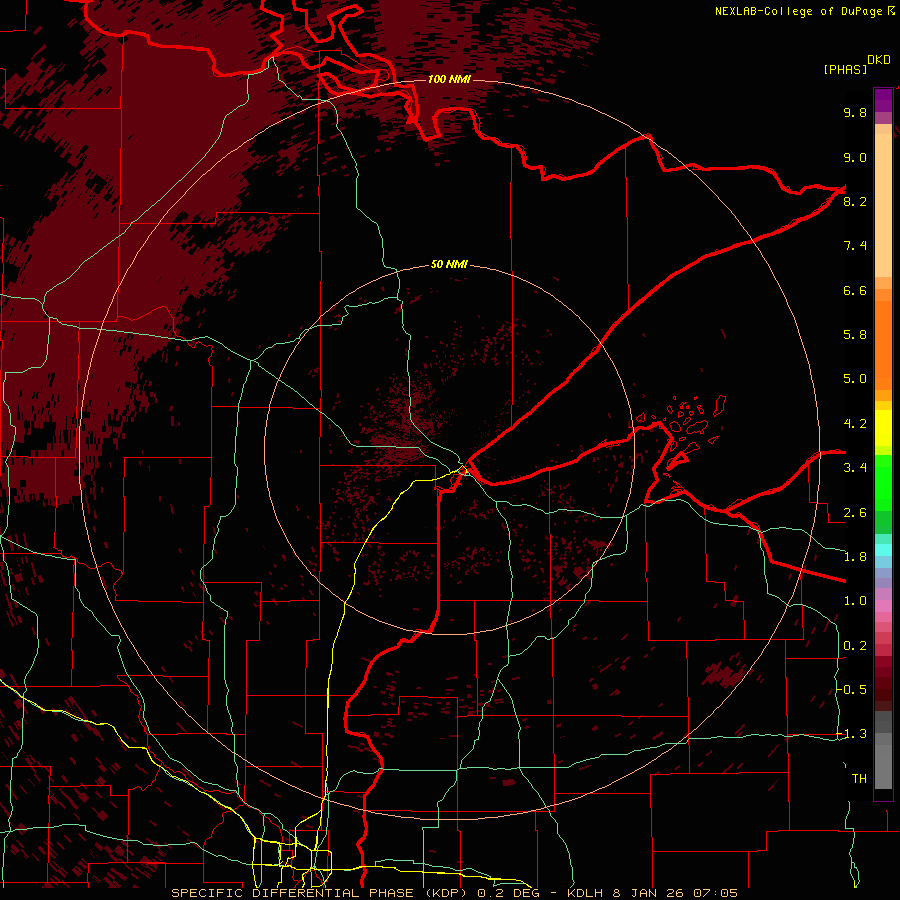Click the 6.6 scale value
Viewport: 900px width, 900px height.
[855, 290]
